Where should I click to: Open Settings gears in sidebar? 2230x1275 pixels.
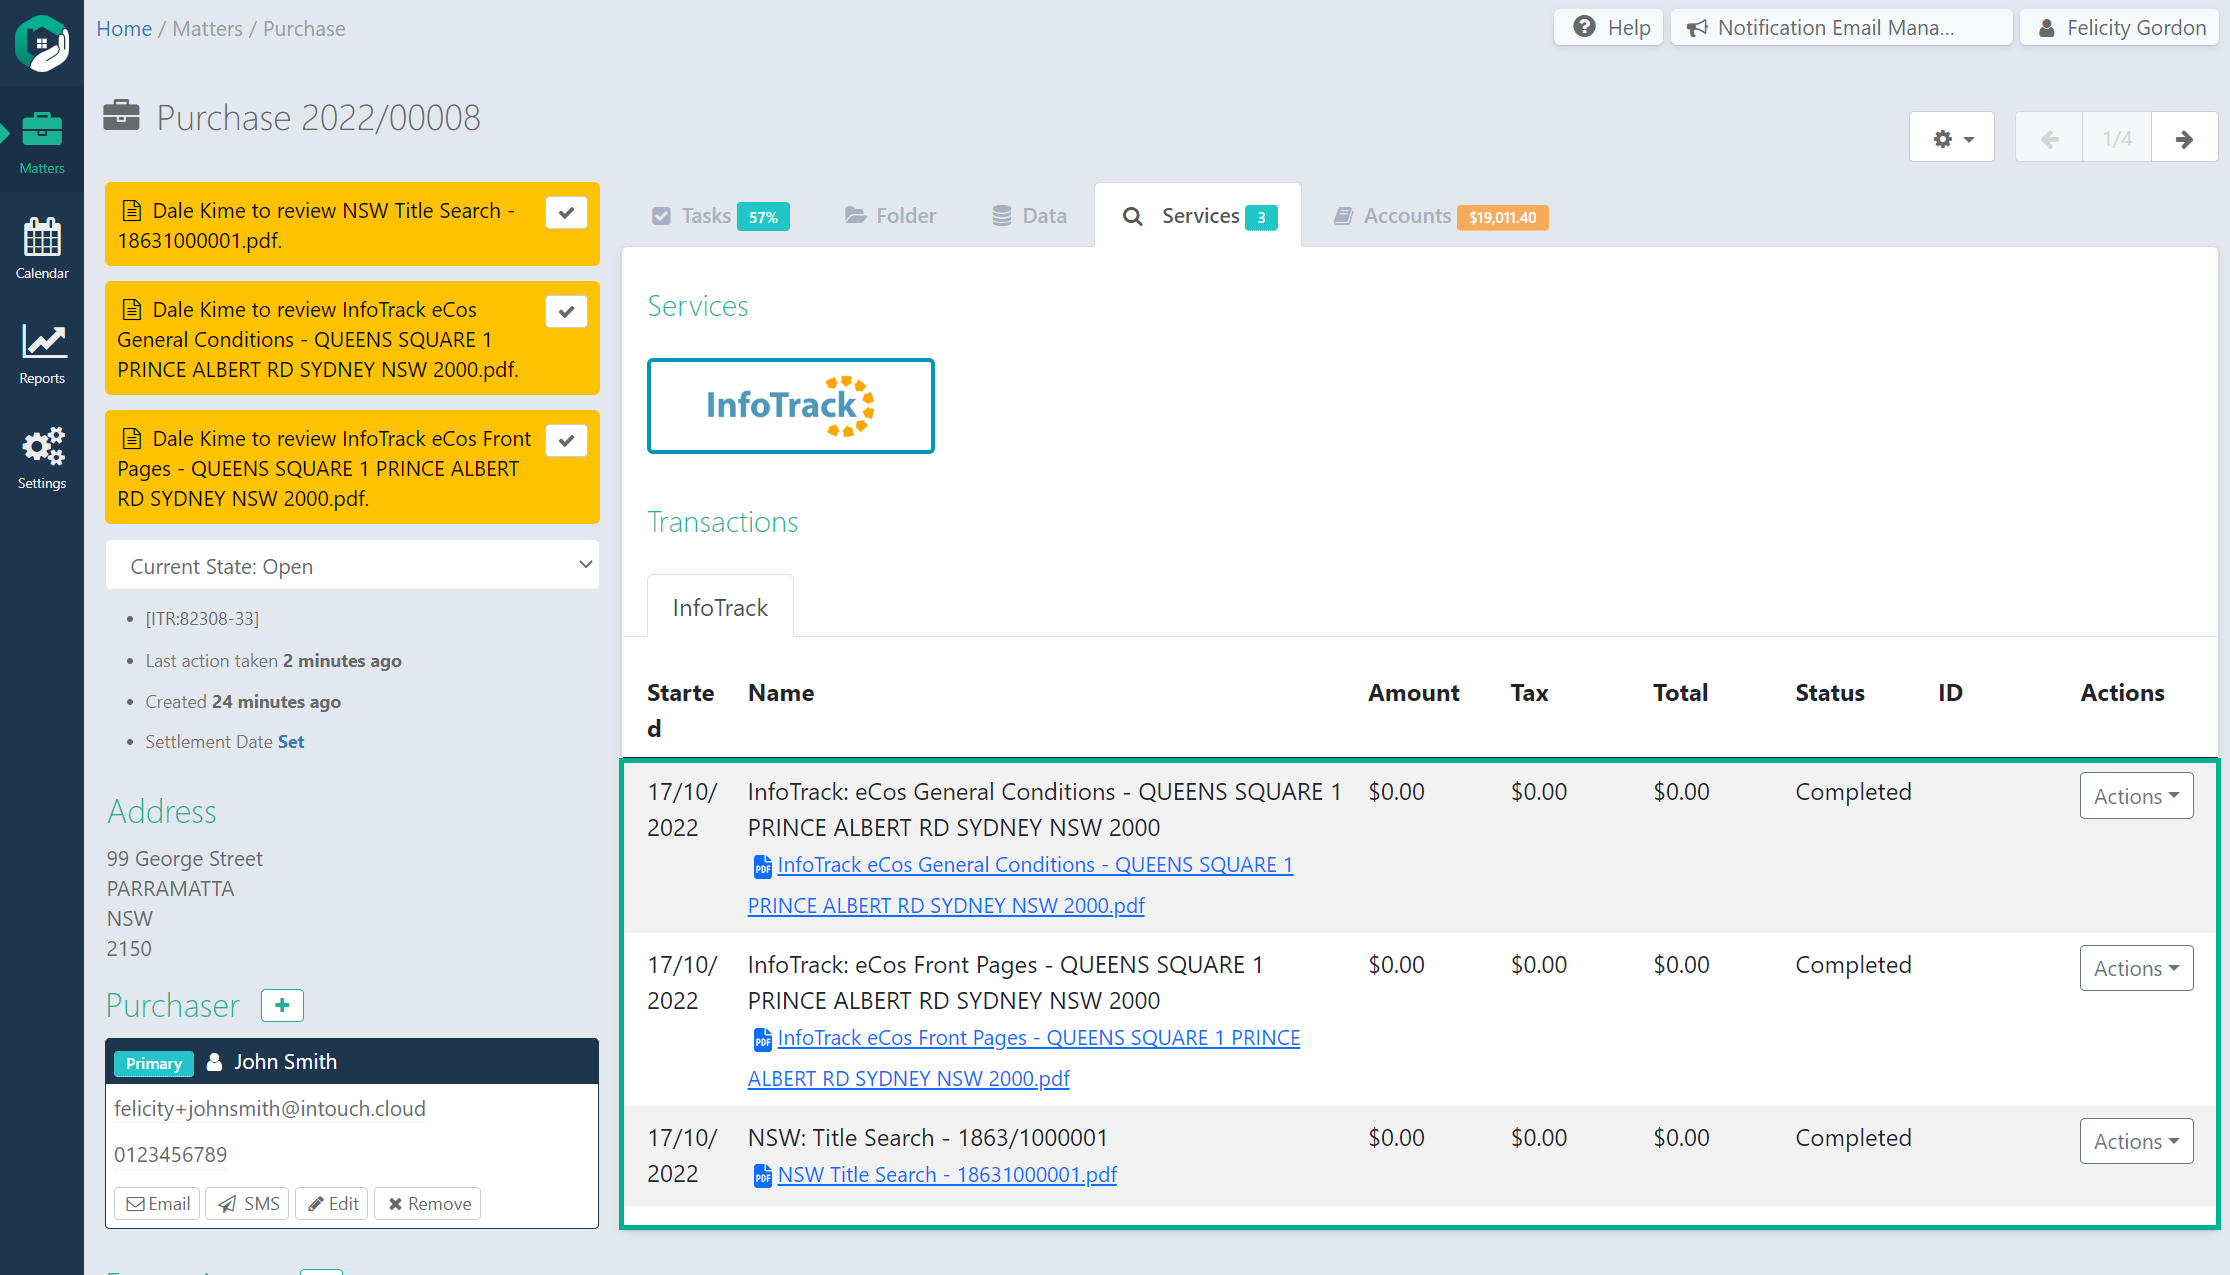[x=42, y=458]
